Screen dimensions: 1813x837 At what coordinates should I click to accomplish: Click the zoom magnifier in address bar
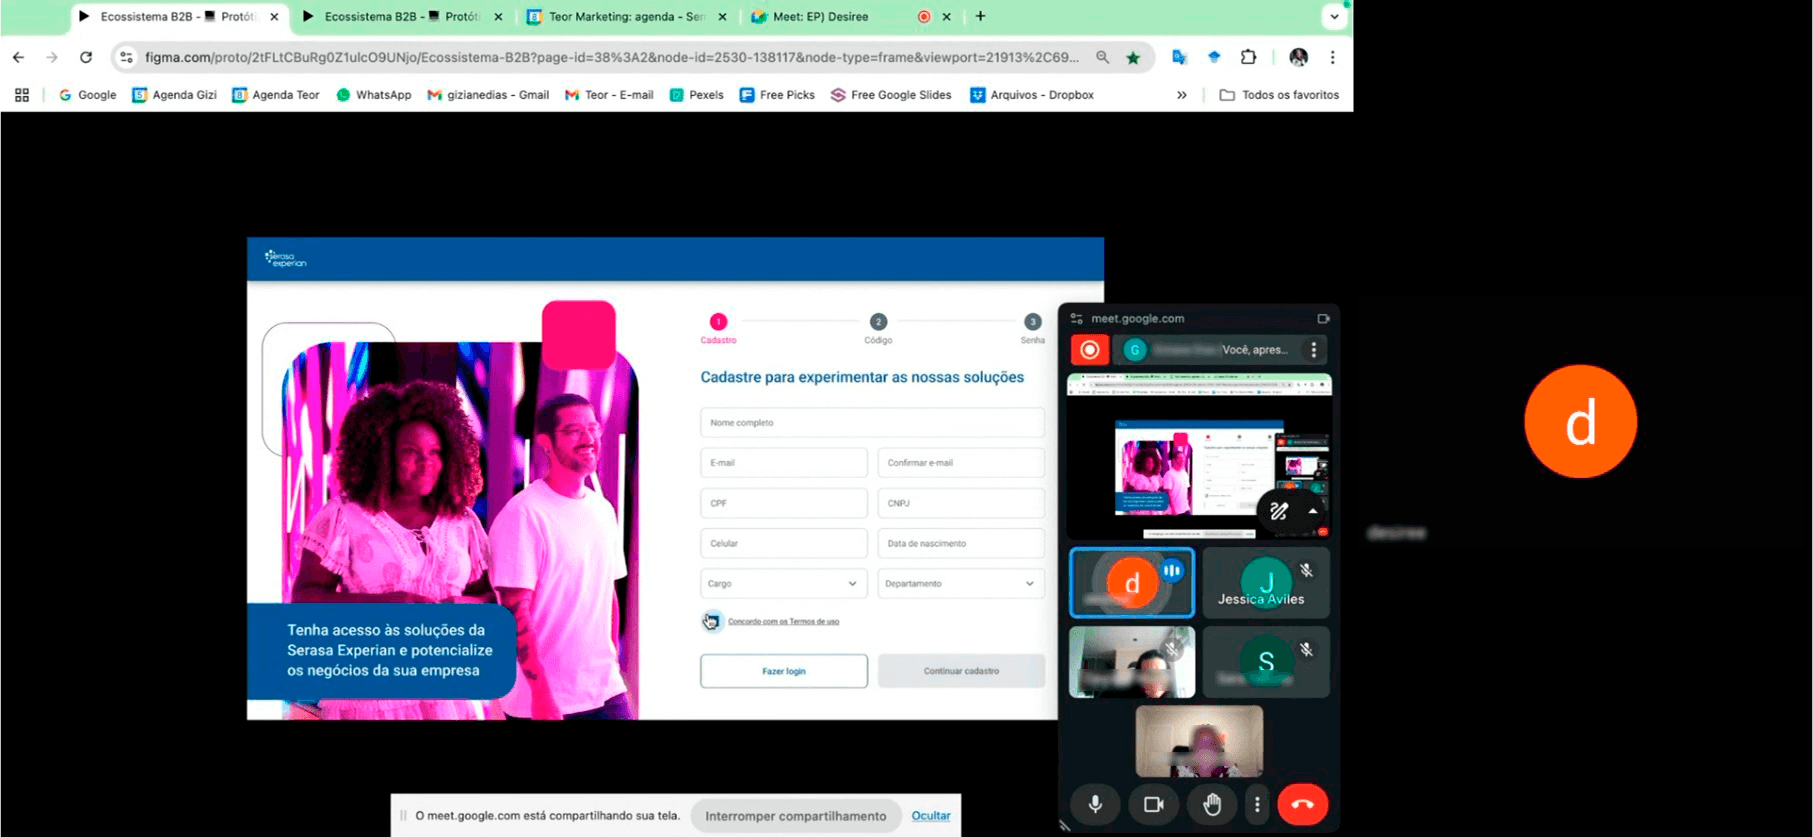[1102, 57]
